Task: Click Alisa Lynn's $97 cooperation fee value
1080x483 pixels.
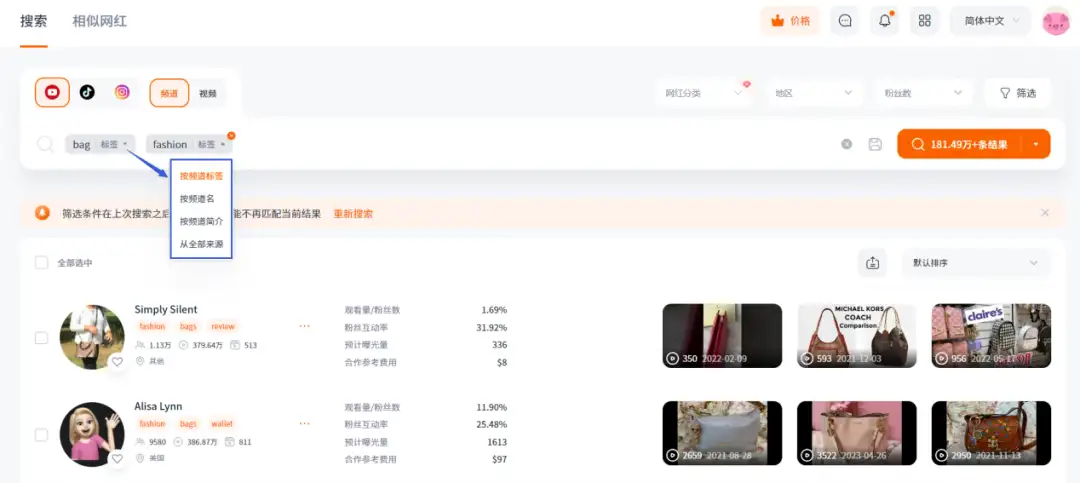Action: click(500, 459)
